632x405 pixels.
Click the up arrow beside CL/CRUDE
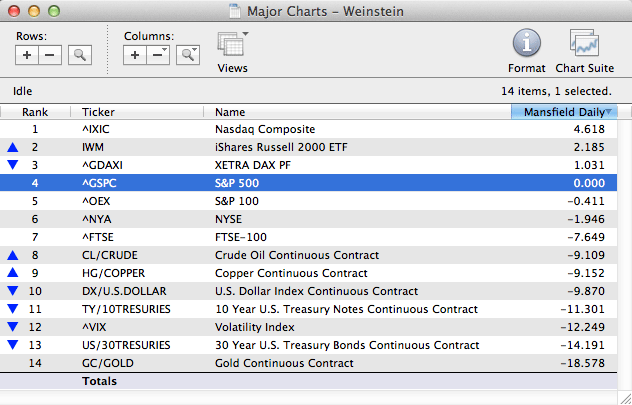12,255
